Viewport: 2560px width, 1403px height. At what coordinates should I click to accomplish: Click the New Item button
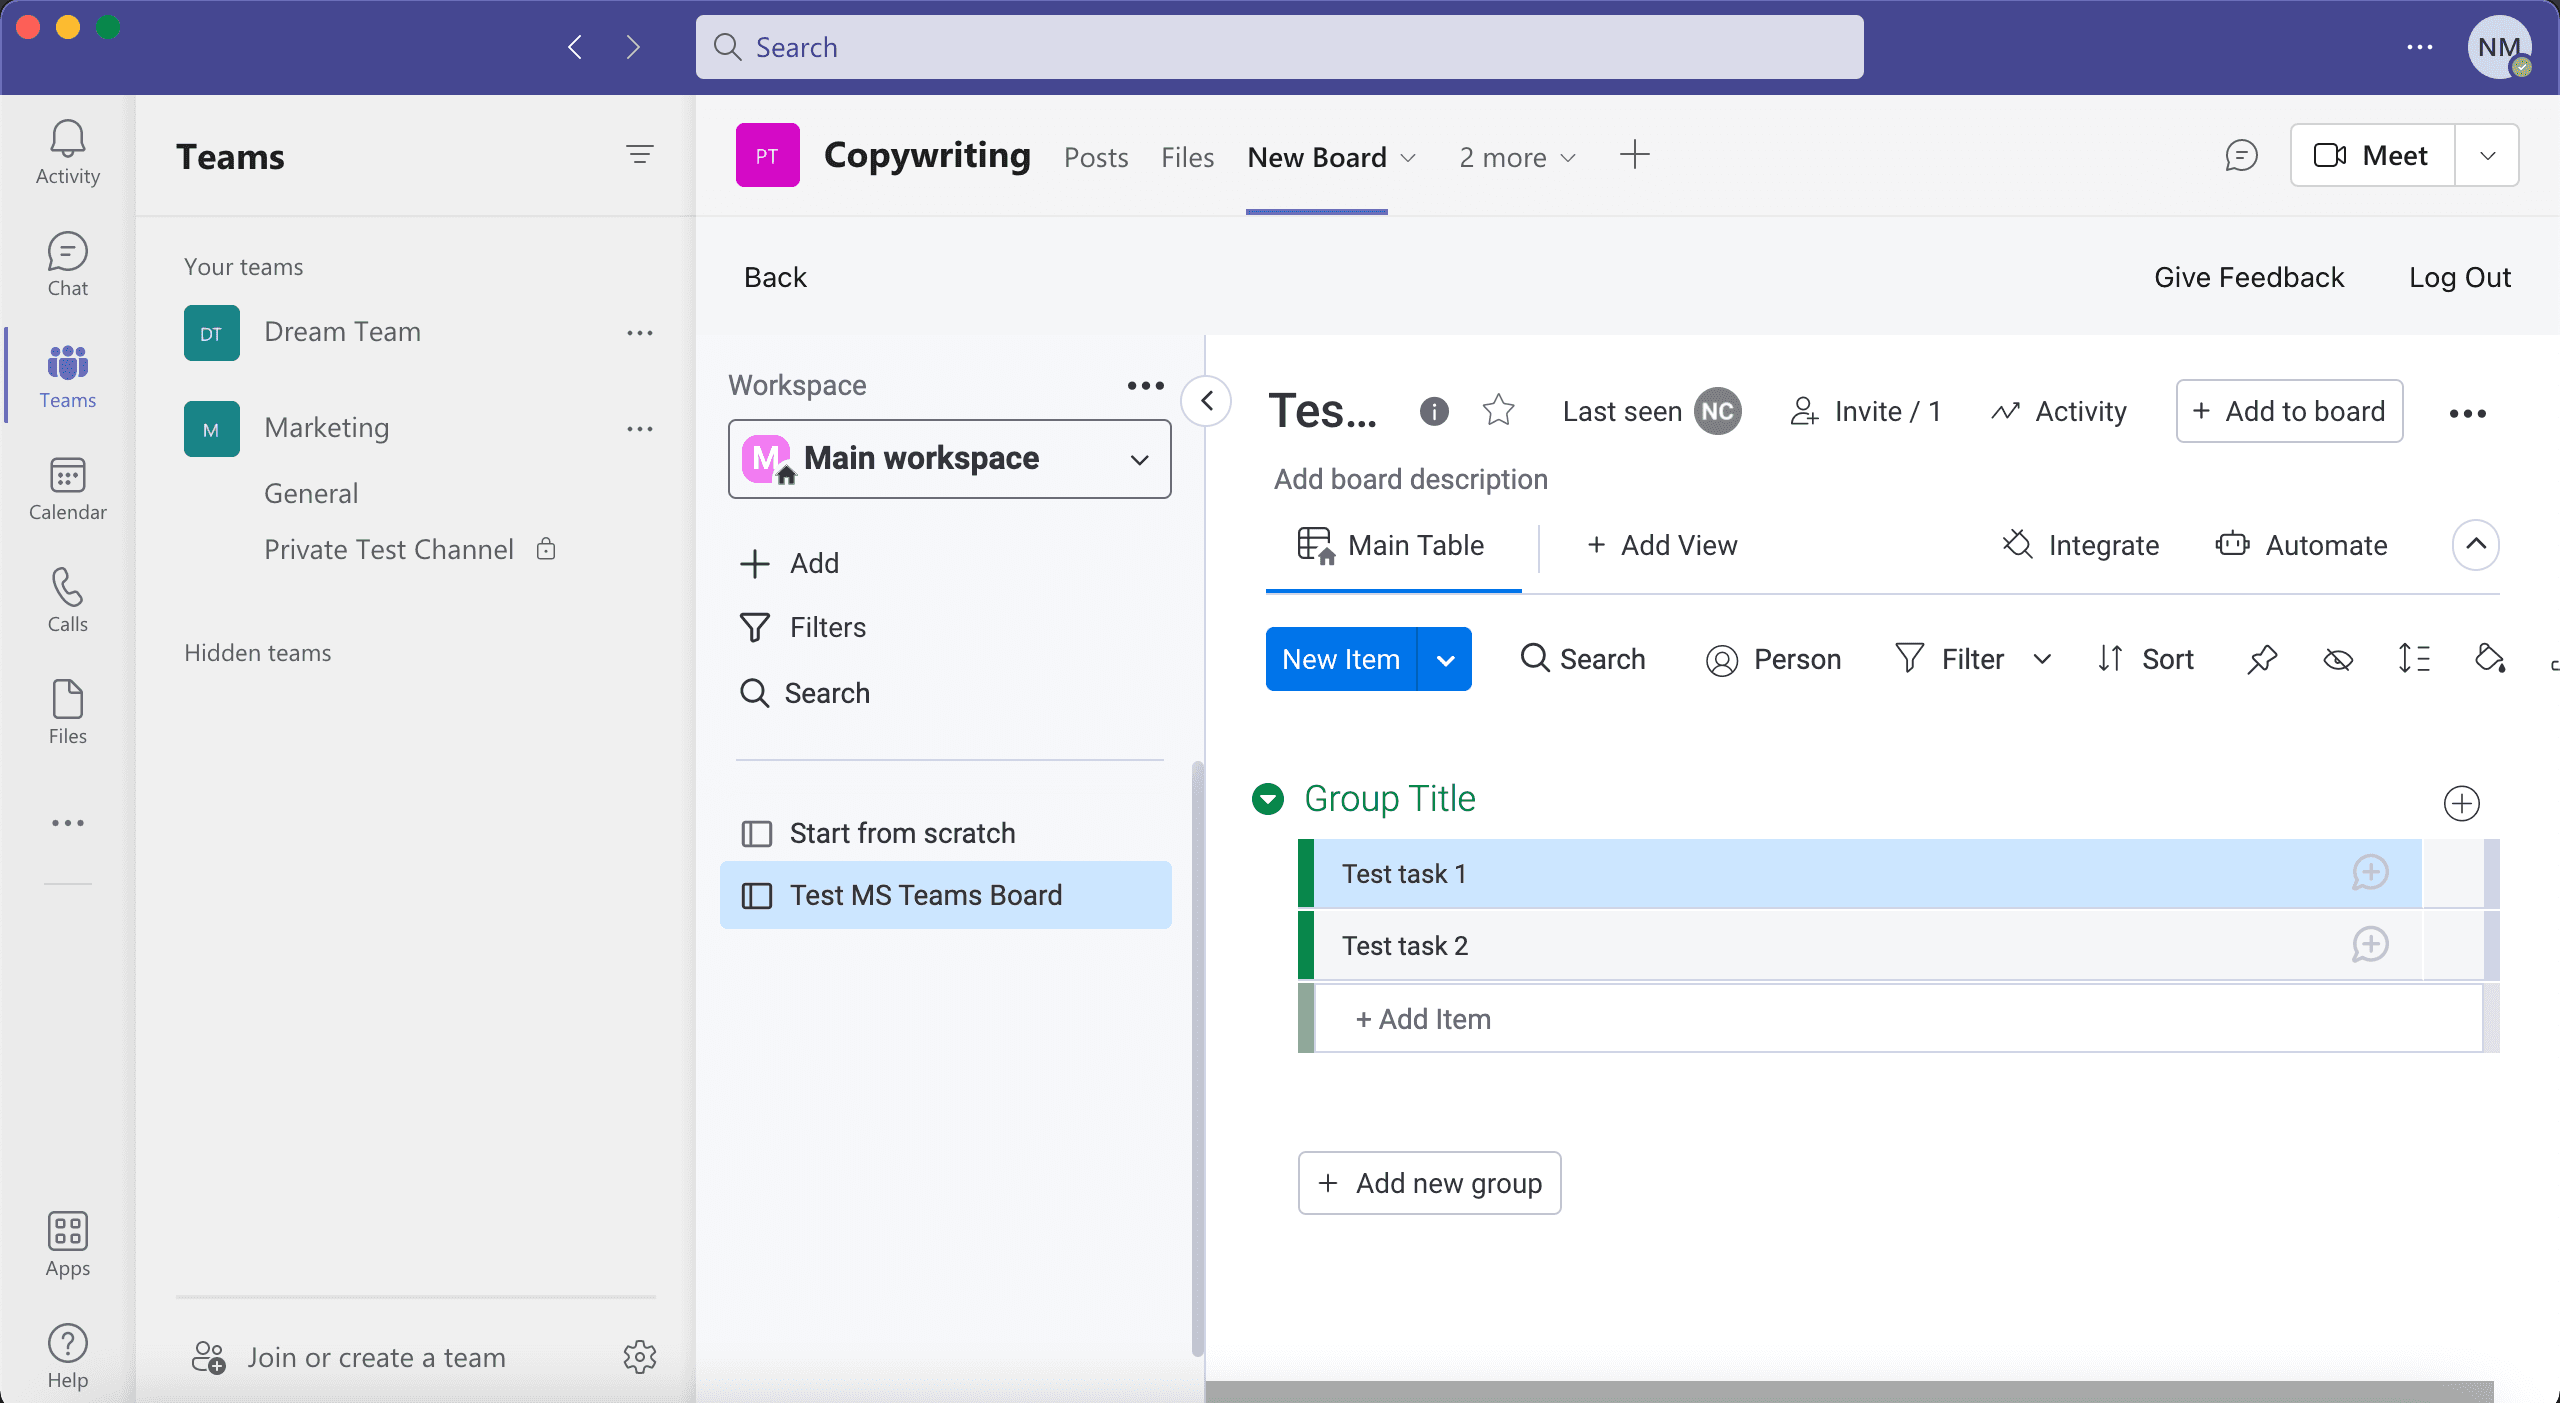(1340, 659)
